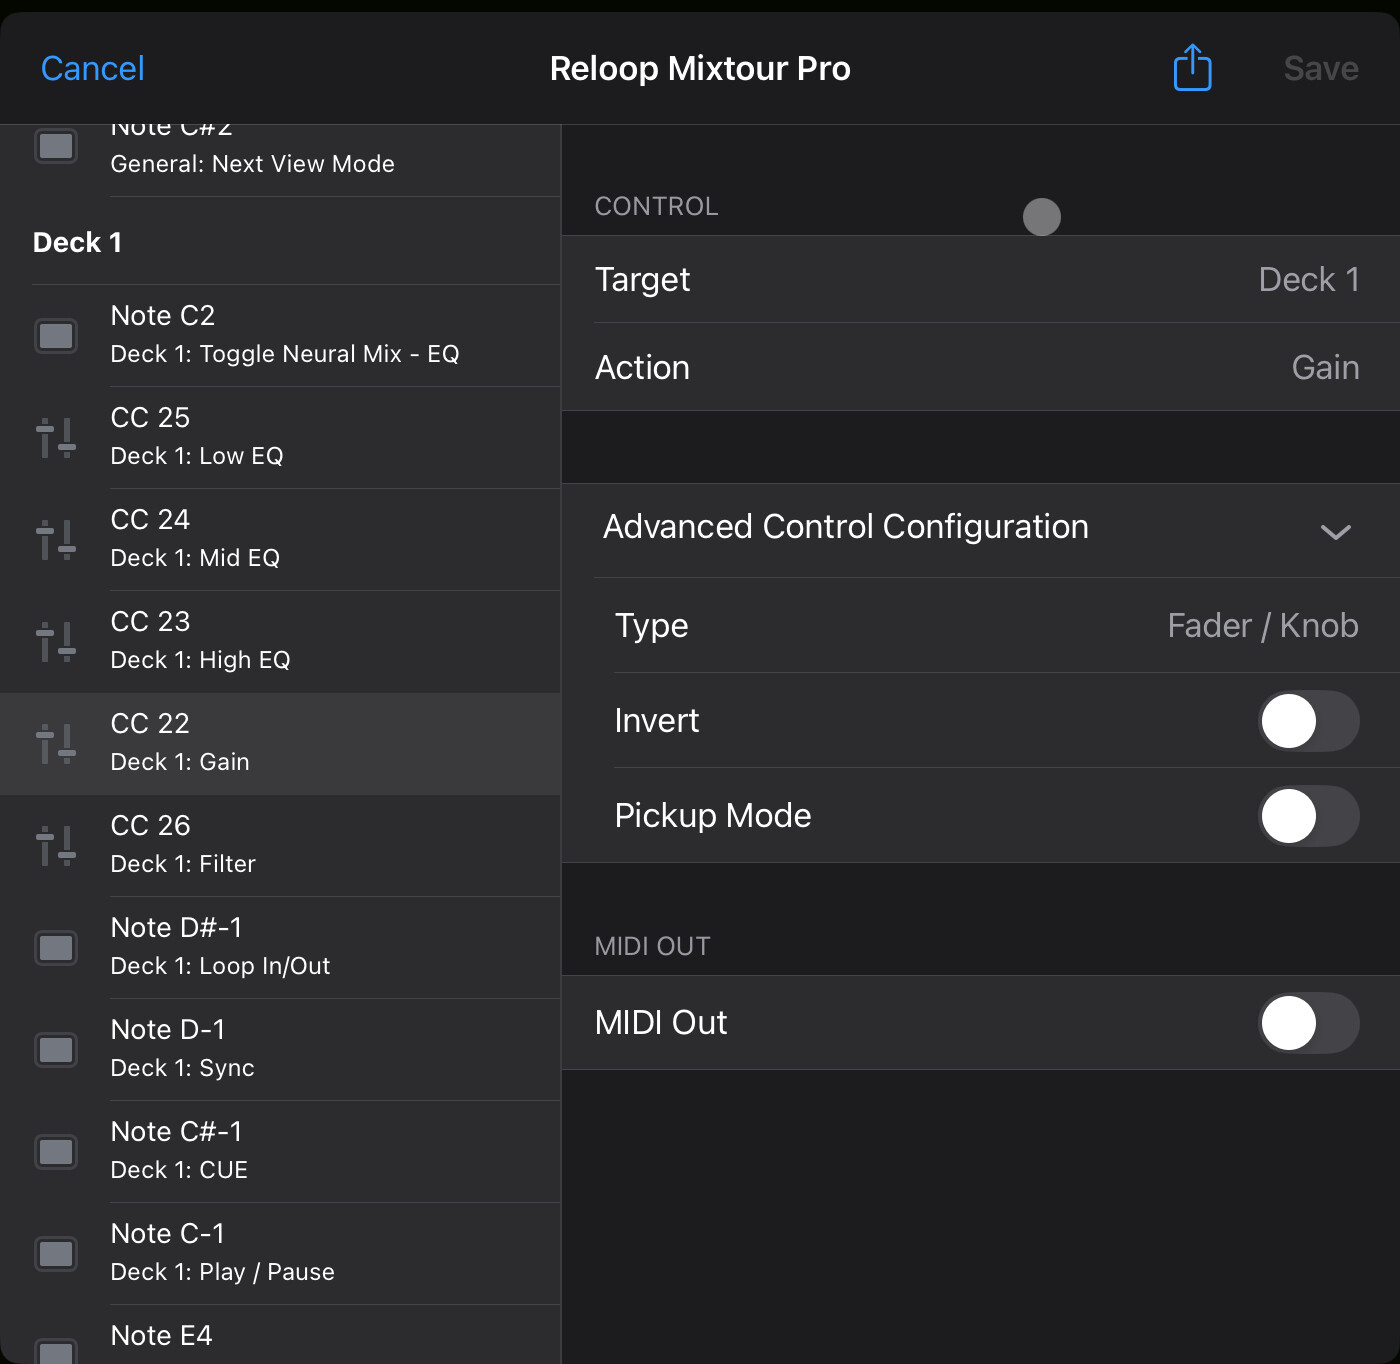1400x1364 pixels.
Task: Turn on Pickup Mode
Action: coord(1307,816)
